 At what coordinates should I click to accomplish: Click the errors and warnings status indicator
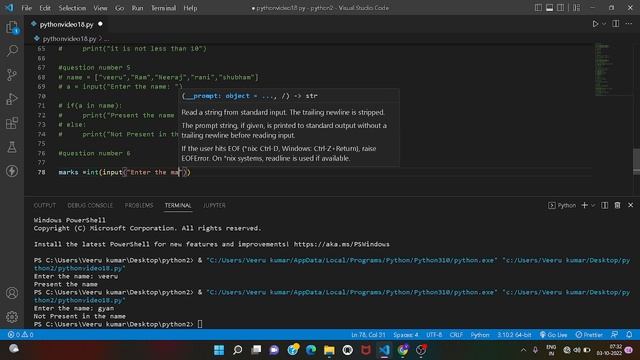click(20, 335)
